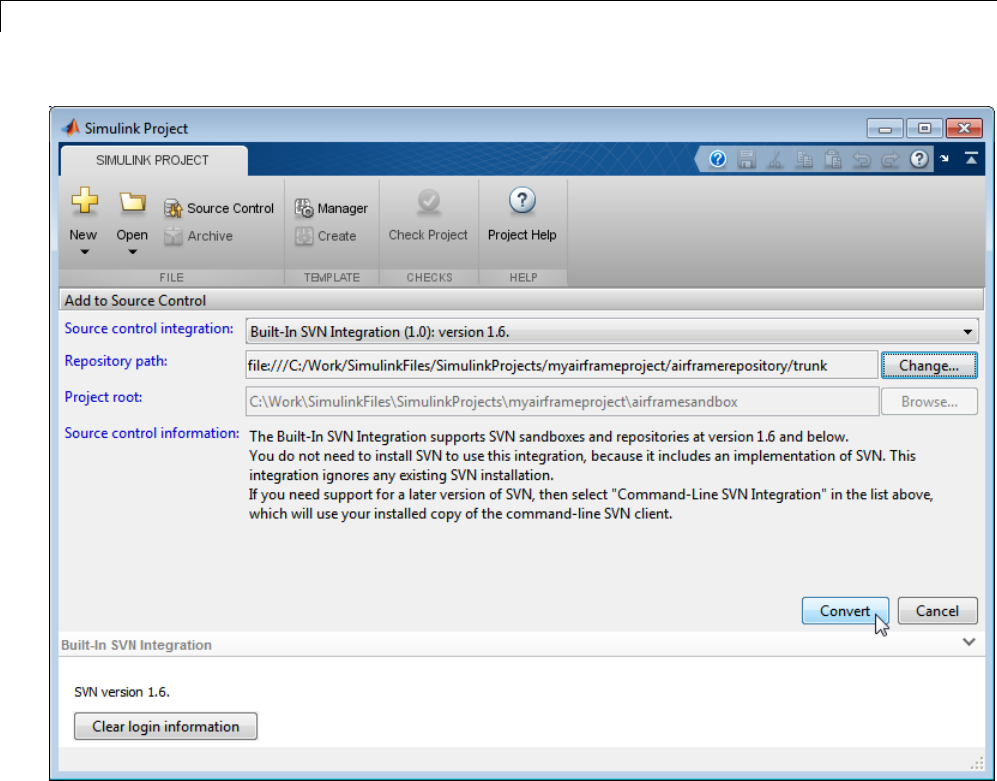Image resolution: width=997 pixels, height=781 pixels.
Task: Click the 'Source control integration:' label
Action: (149, 329)
